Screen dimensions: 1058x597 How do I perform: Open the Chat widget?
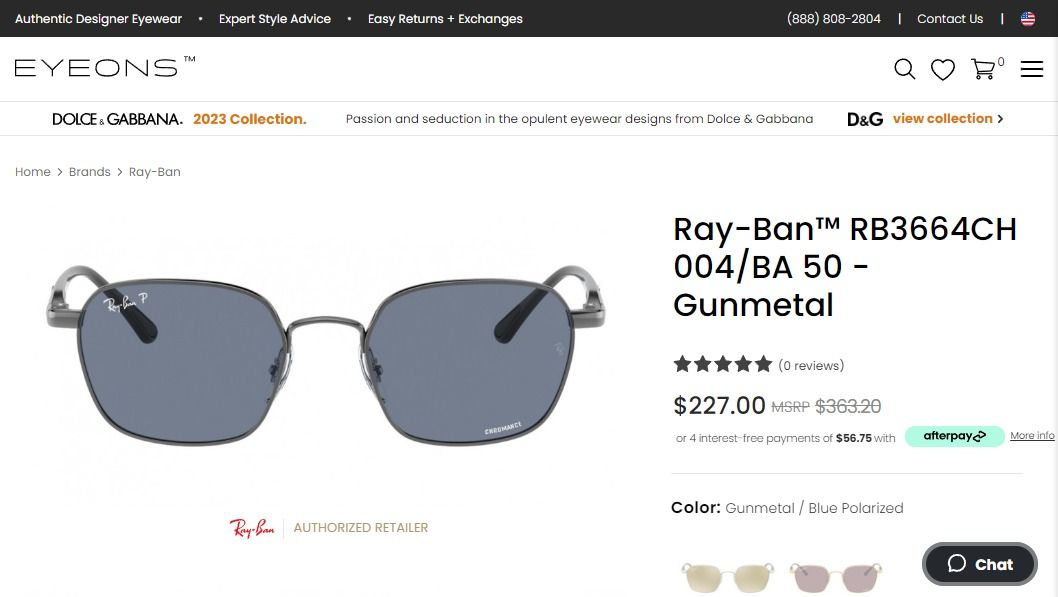pos(980,564)
